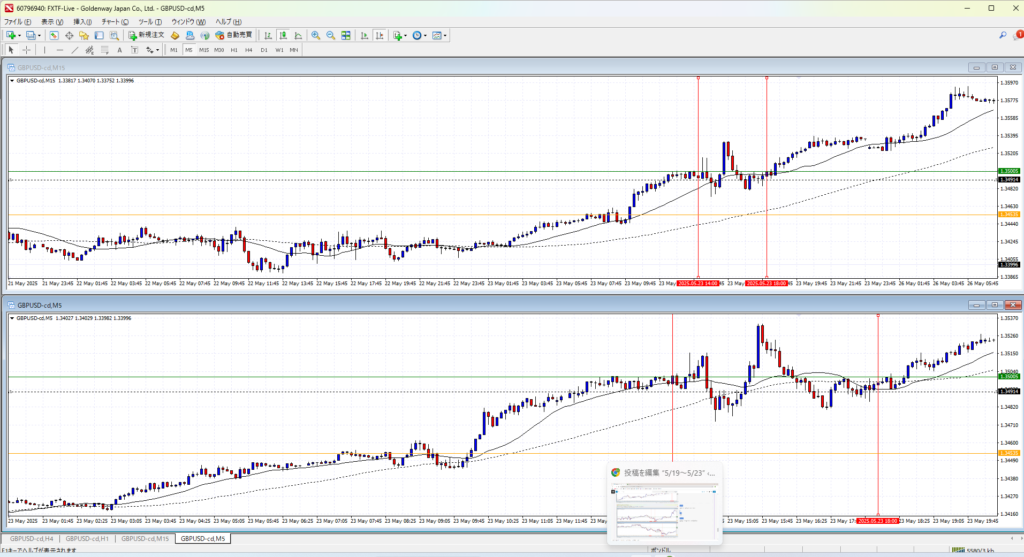Click the zoom out magnifier icon

click(x=330, y=35)
